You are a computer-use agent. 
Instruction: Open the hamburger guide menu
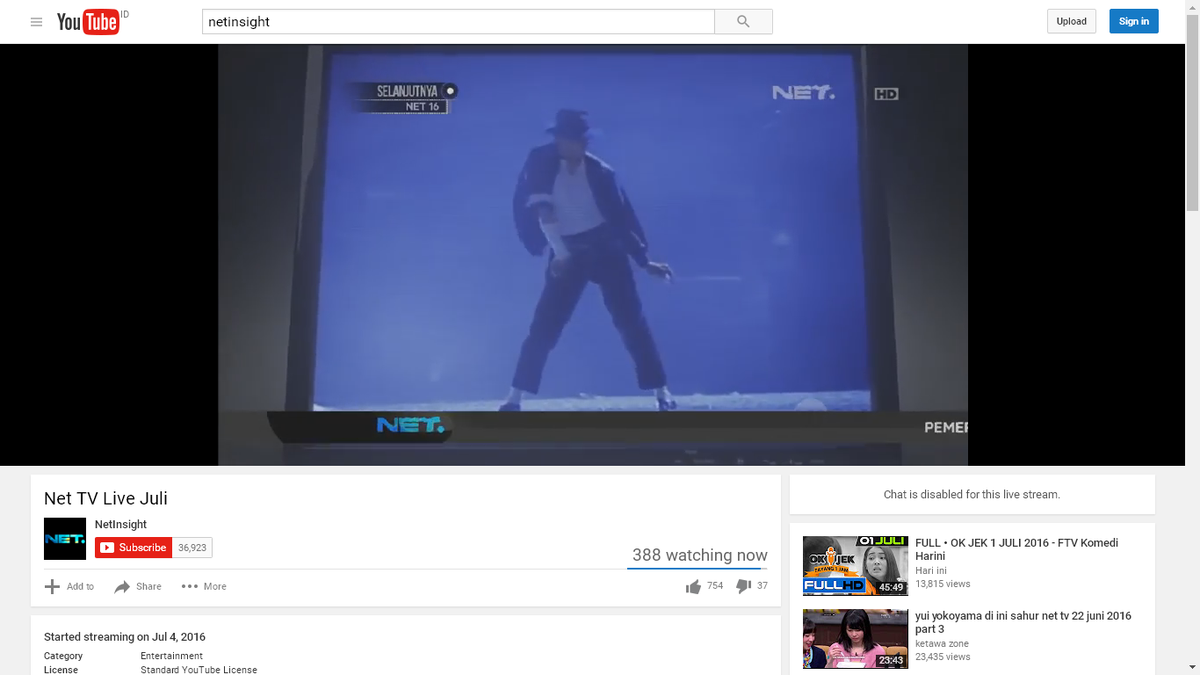37,21
